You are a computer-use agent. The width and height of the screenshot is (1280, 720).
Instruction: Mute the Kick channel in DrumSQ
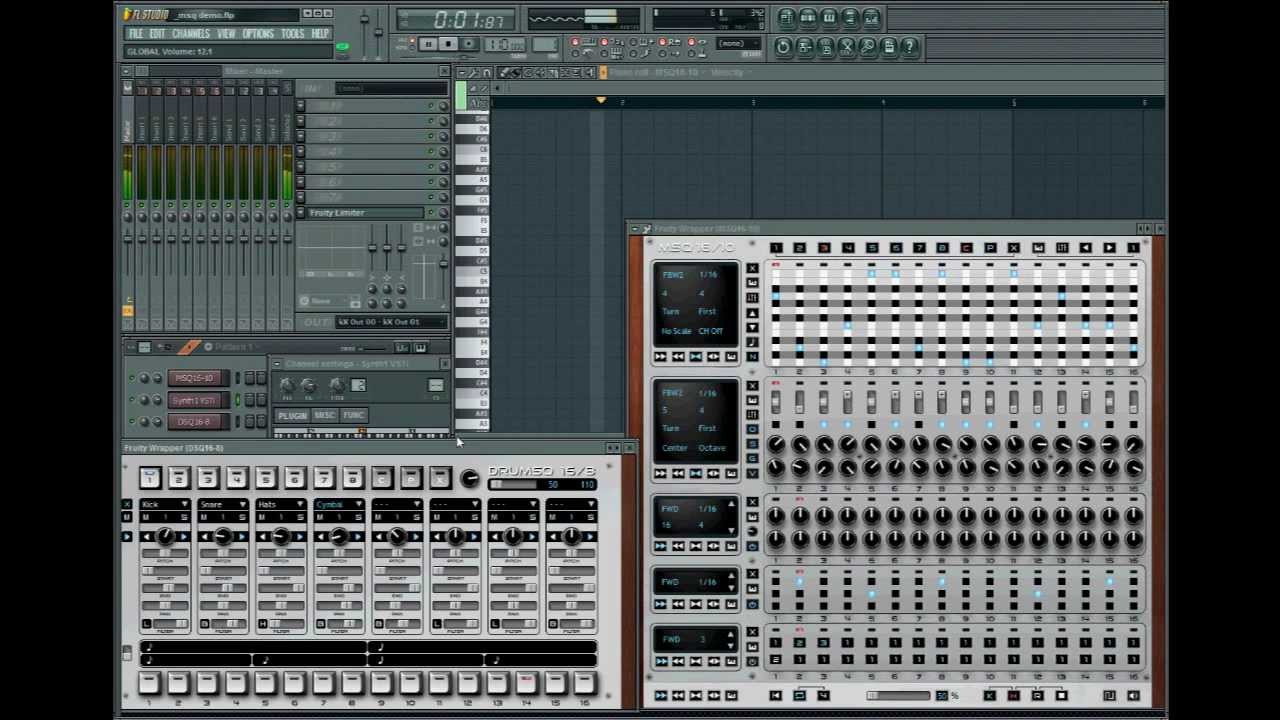[x=146, y=517]
